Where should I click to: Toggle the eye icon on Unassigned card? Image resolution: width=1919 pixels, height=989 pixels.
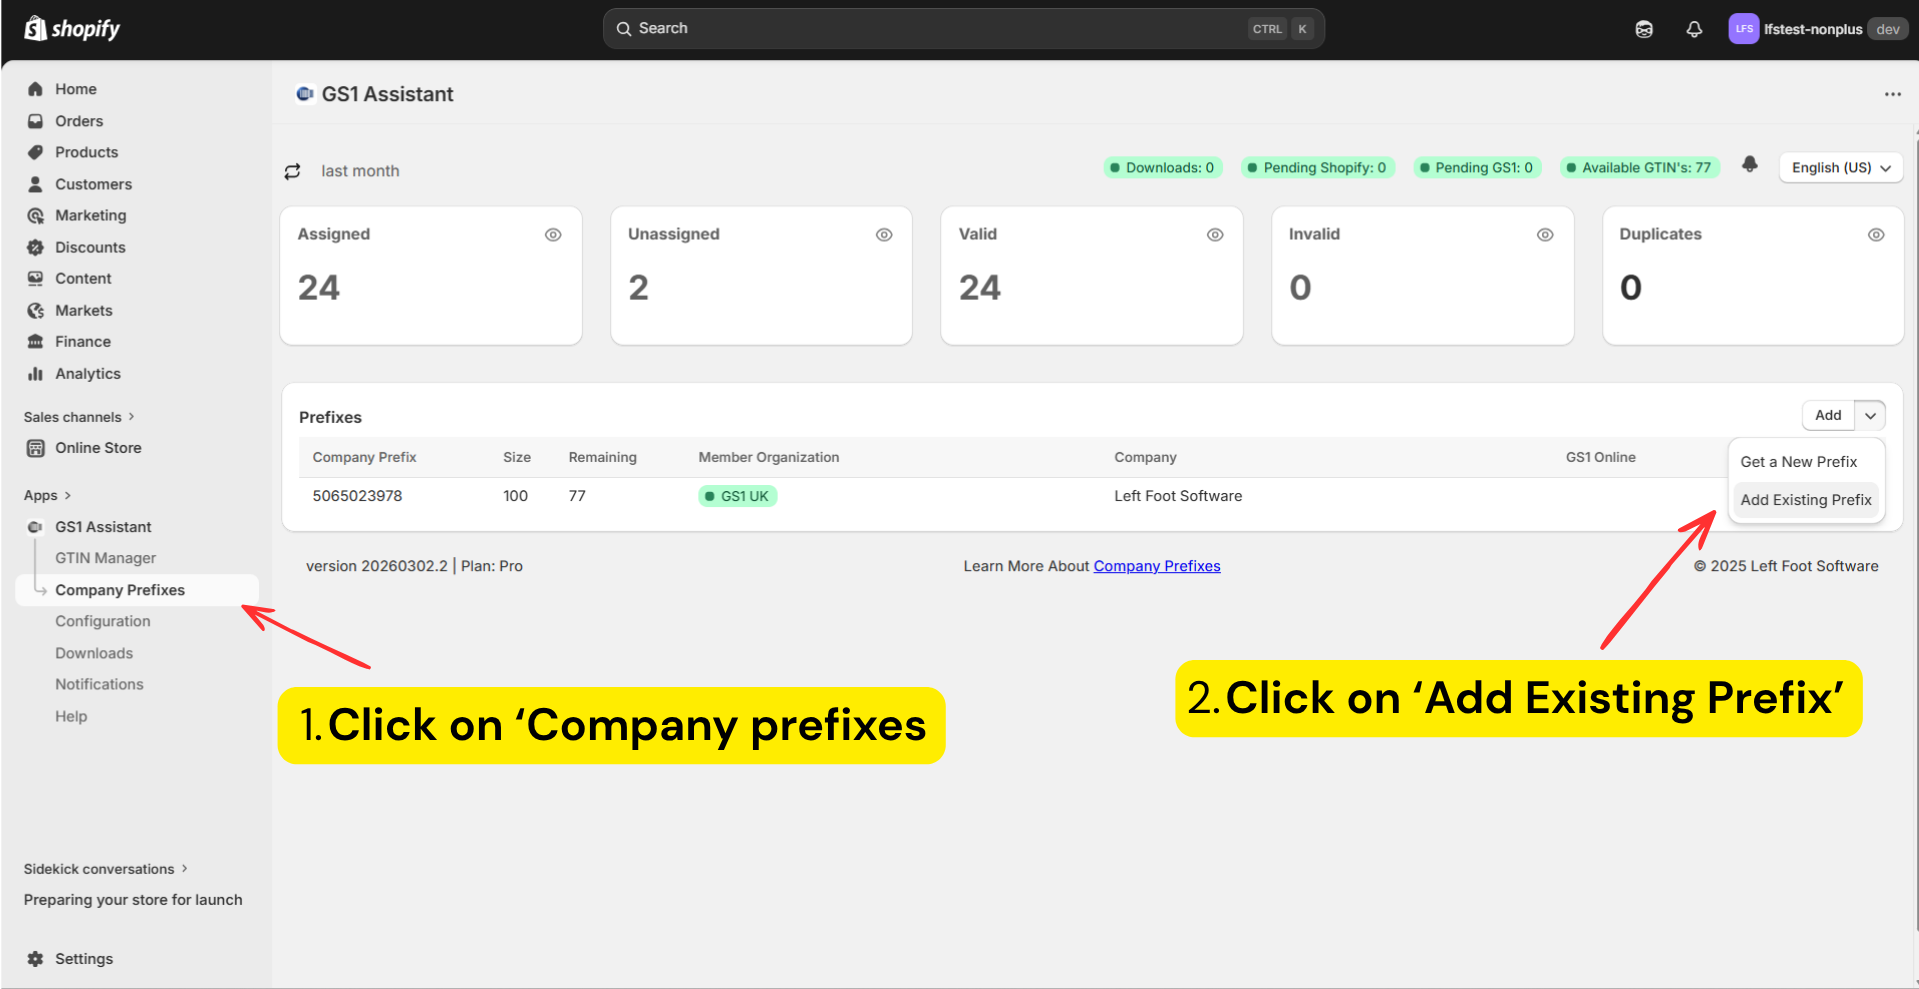tap(884, 235)
